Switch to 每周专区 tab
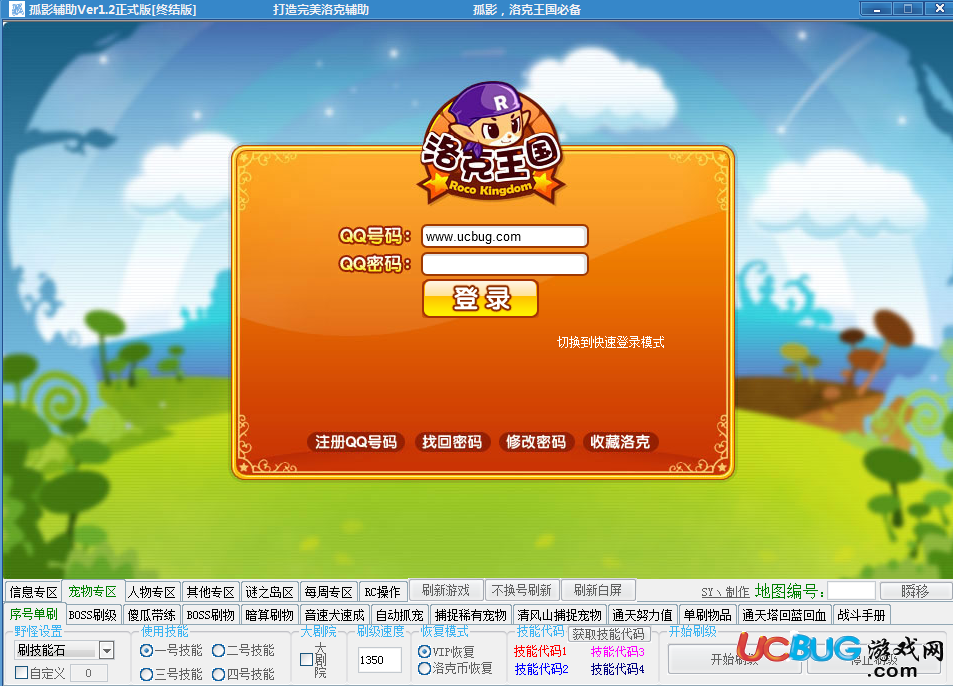 pyautogui.click(x=328, y=592)
